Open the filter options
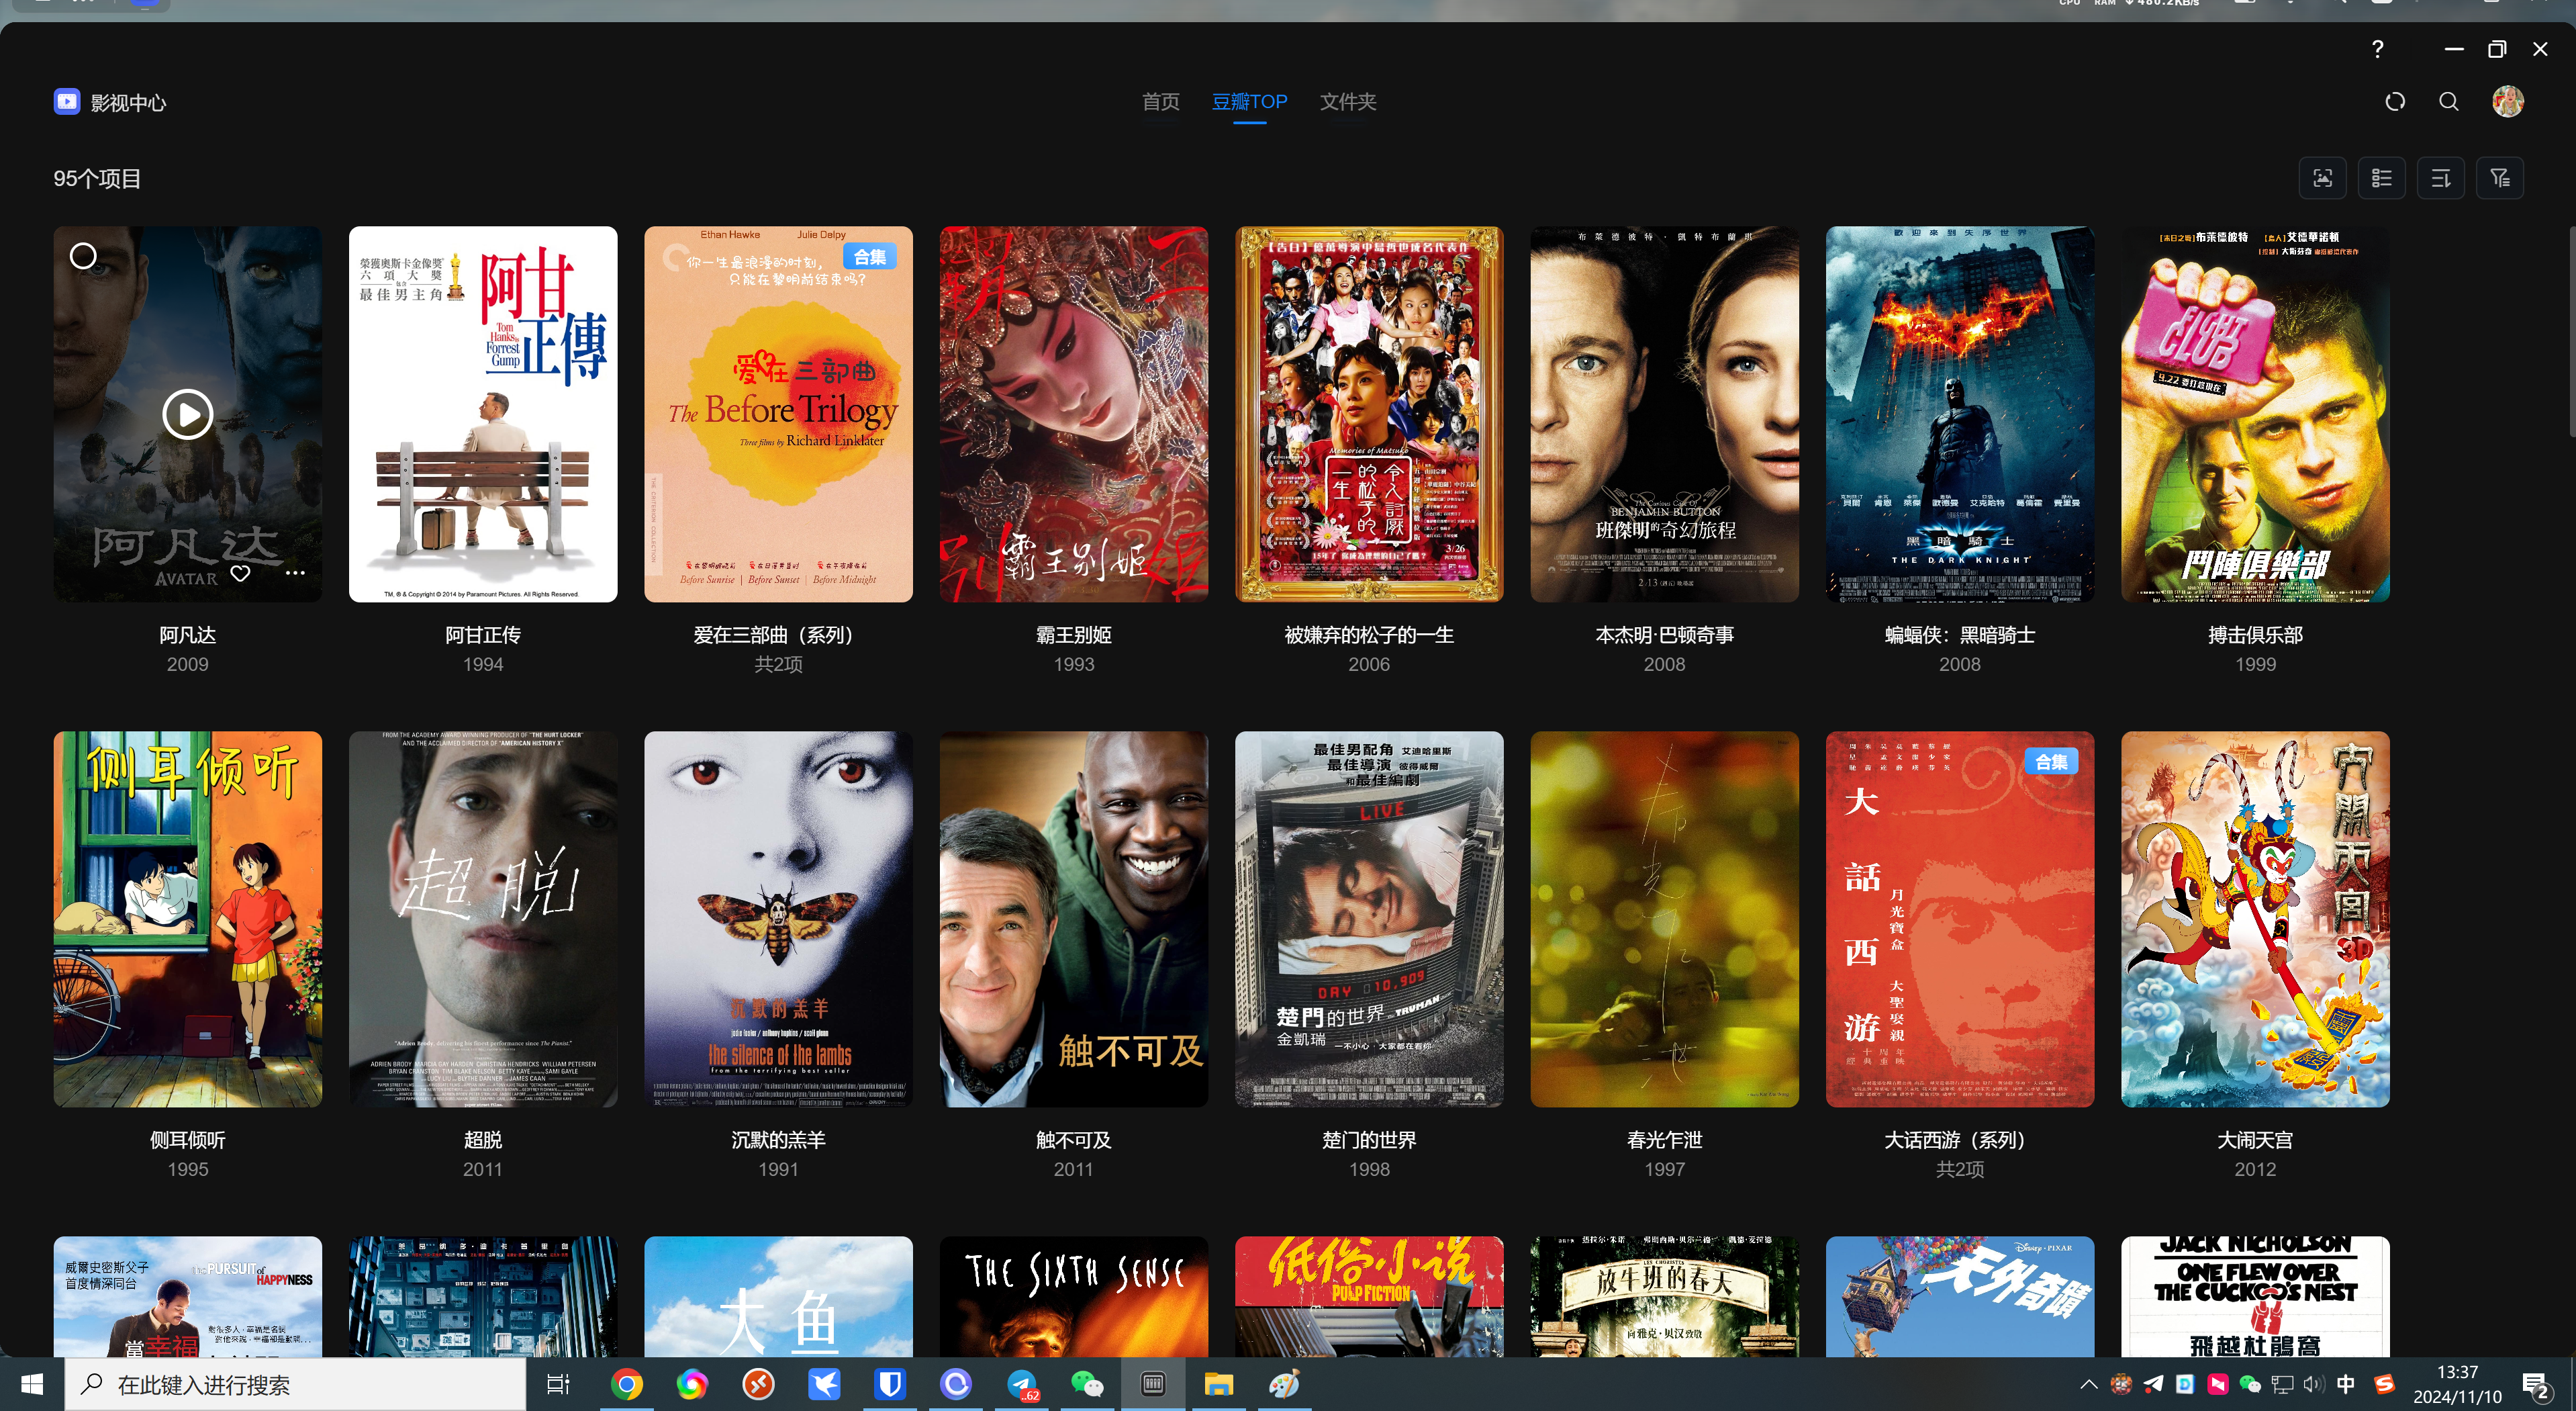The height and width of the screenshot is (1411, 2576). pos(2500,178)
